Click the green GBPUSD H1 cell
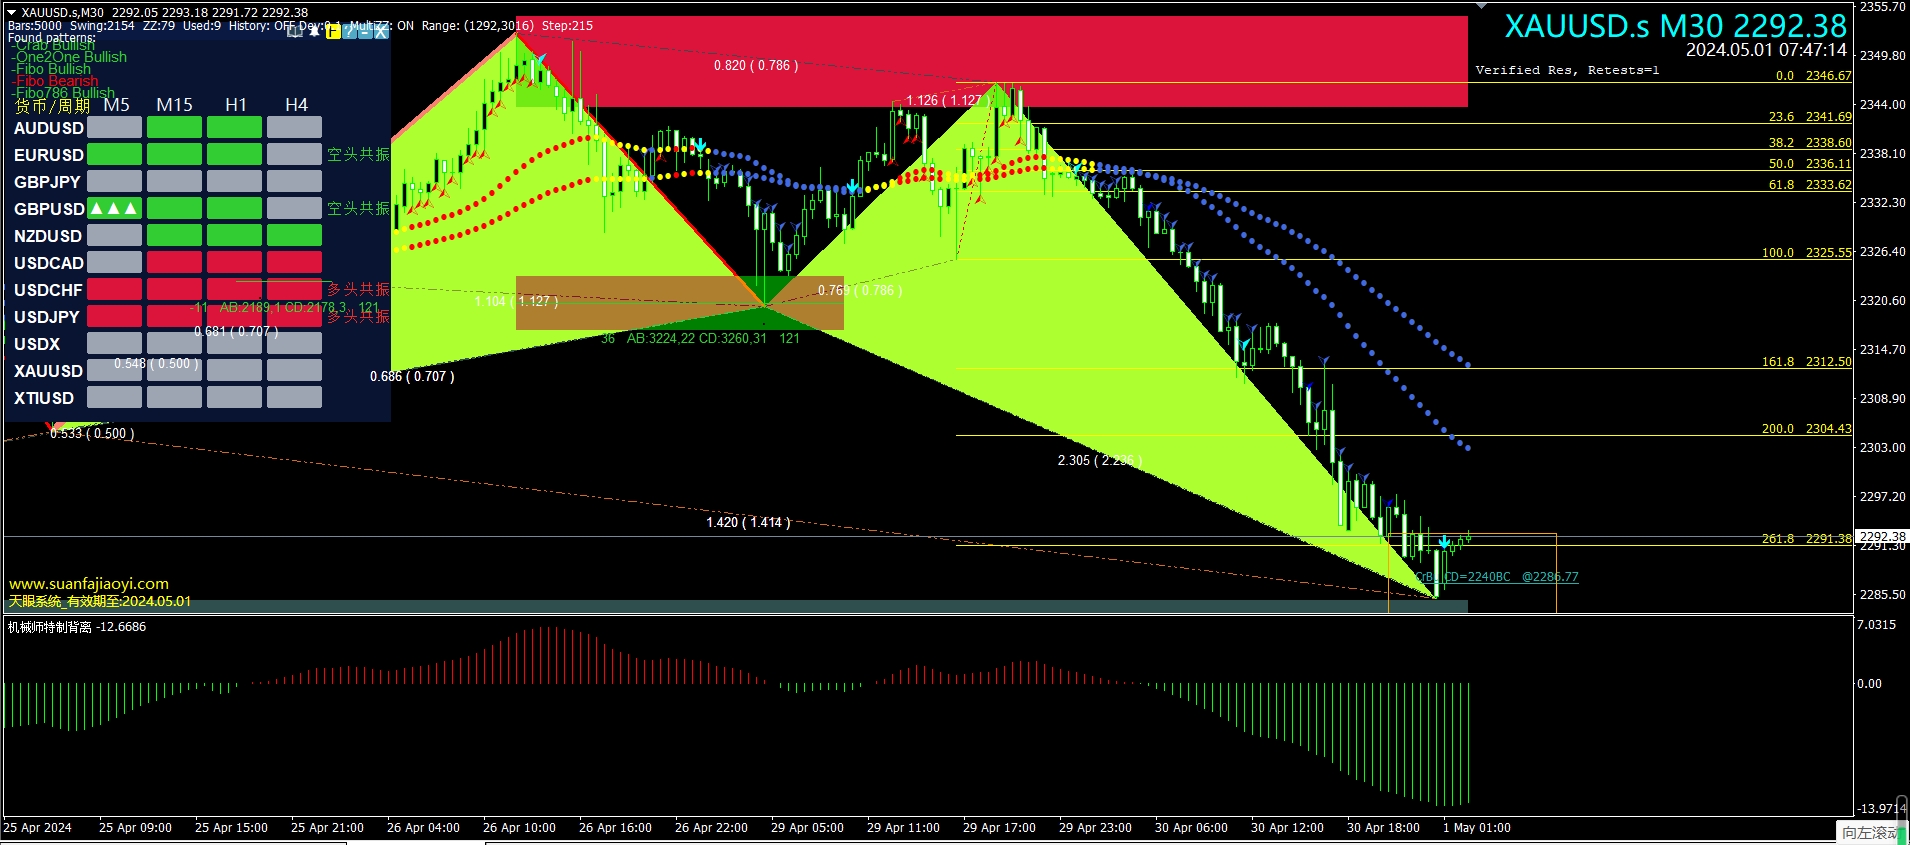1910x845 pixels. tap(234, 208)
